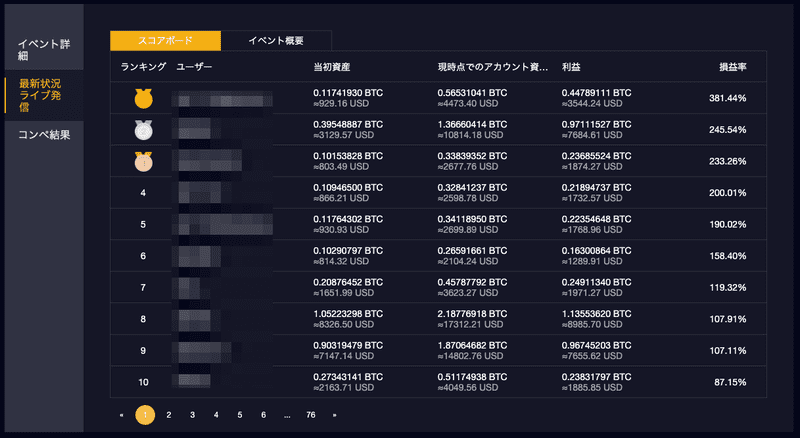Click the 200.01% profit rate value
The height and width of the screenshot is (438, 800).
tap(728, 193)
